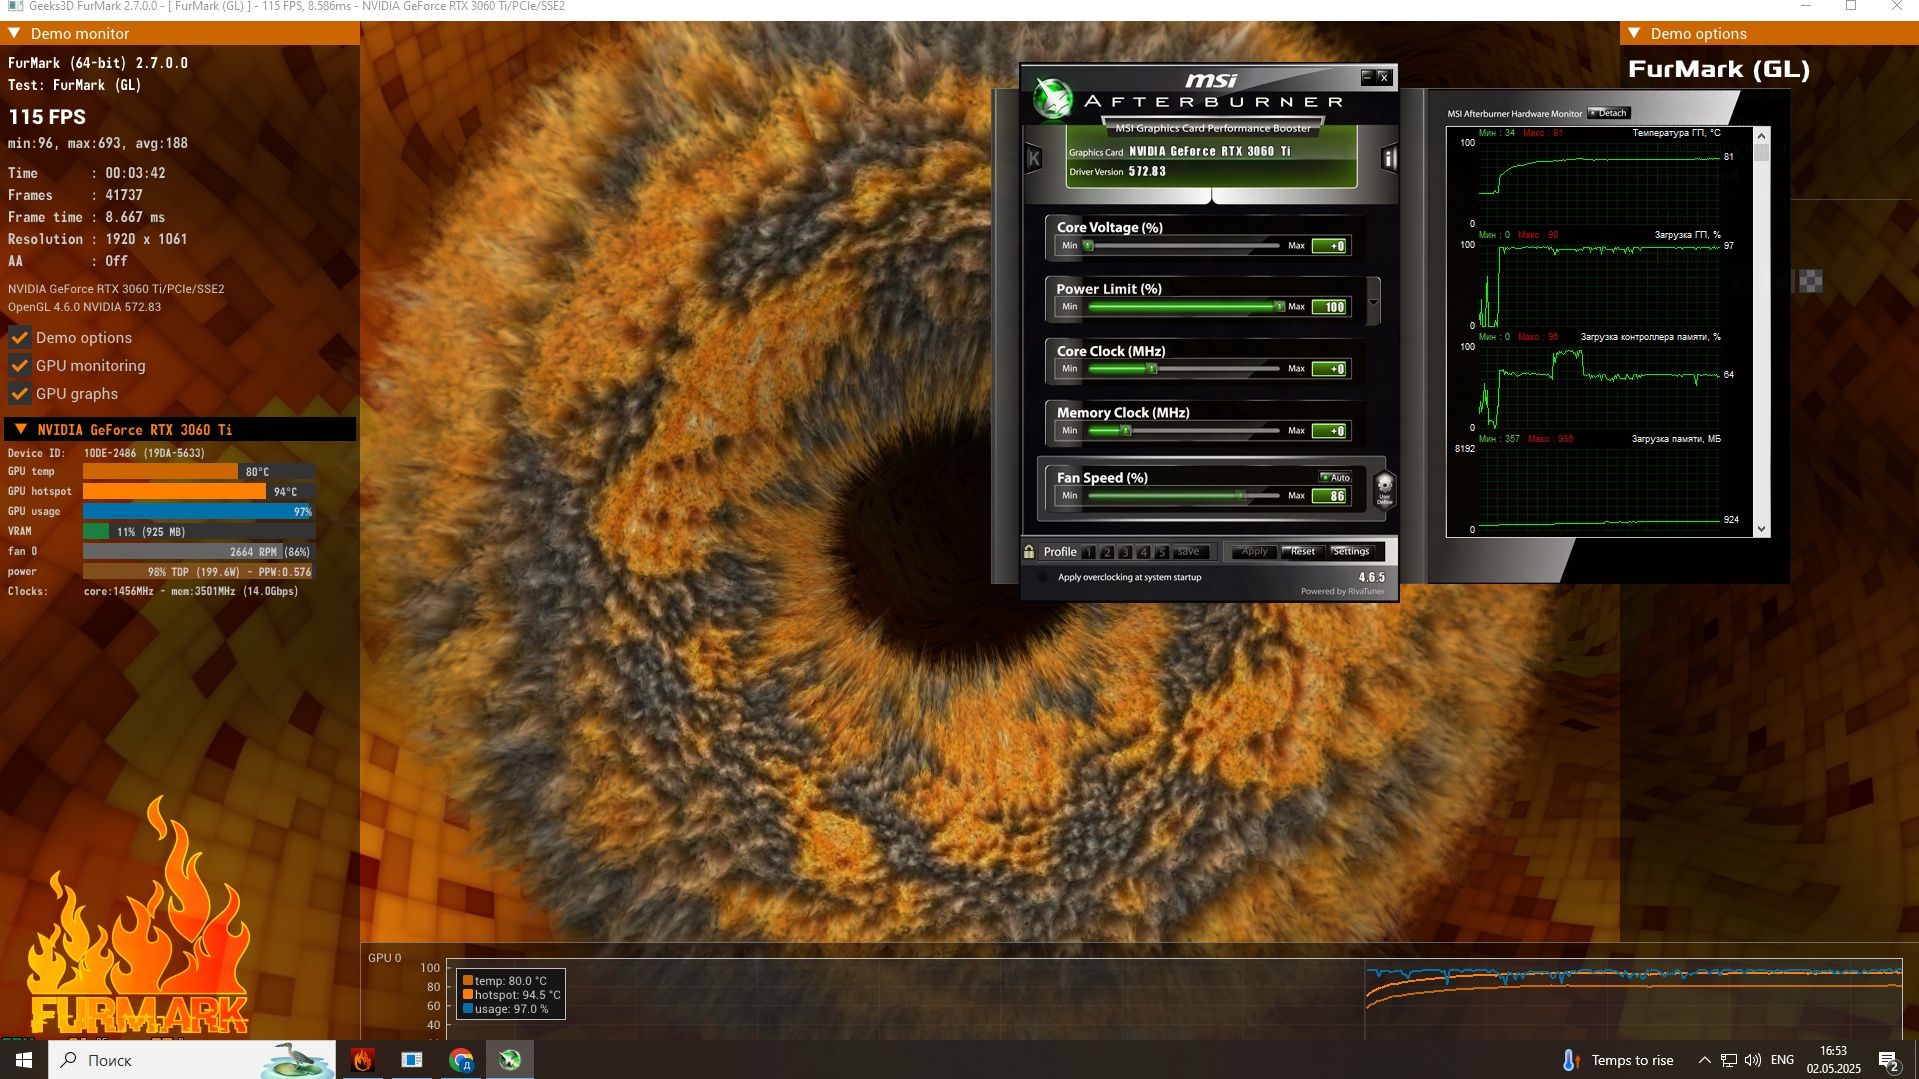Click the Core Clock slider handle
The image size is (1919, 1079).
click(x=1152, y=368)
